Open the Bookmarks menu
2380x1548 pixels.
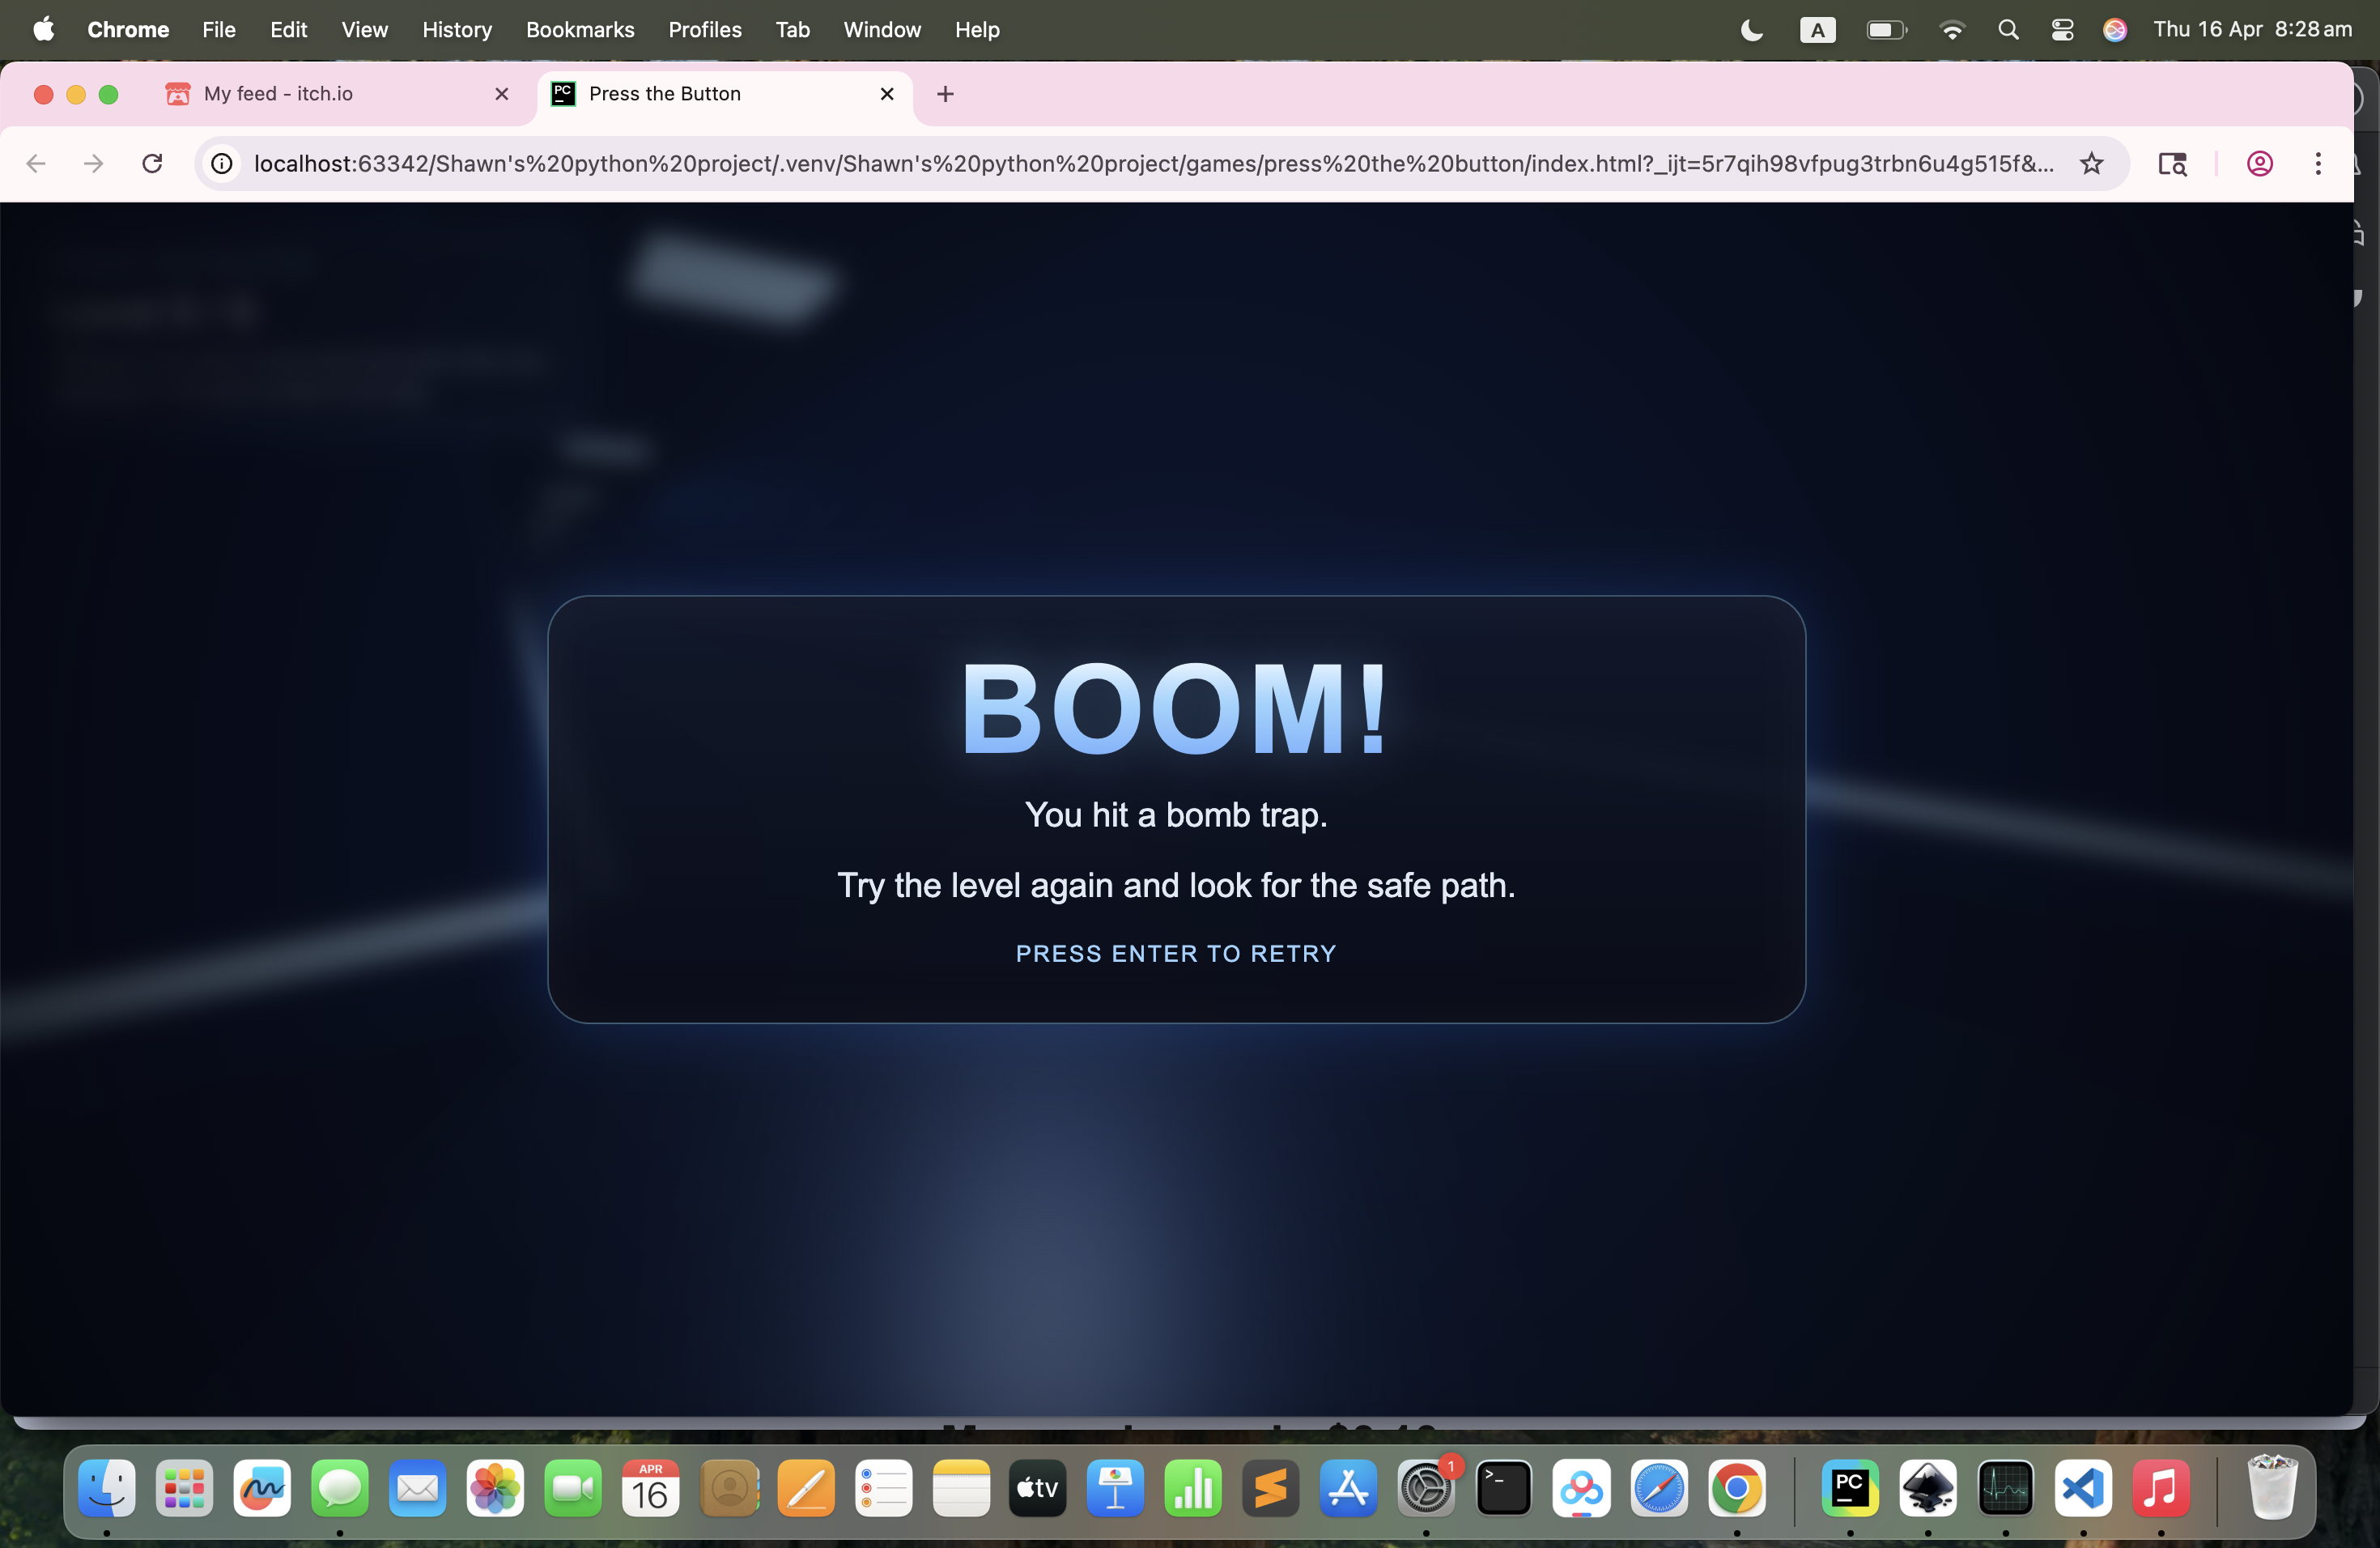[580, 30]
